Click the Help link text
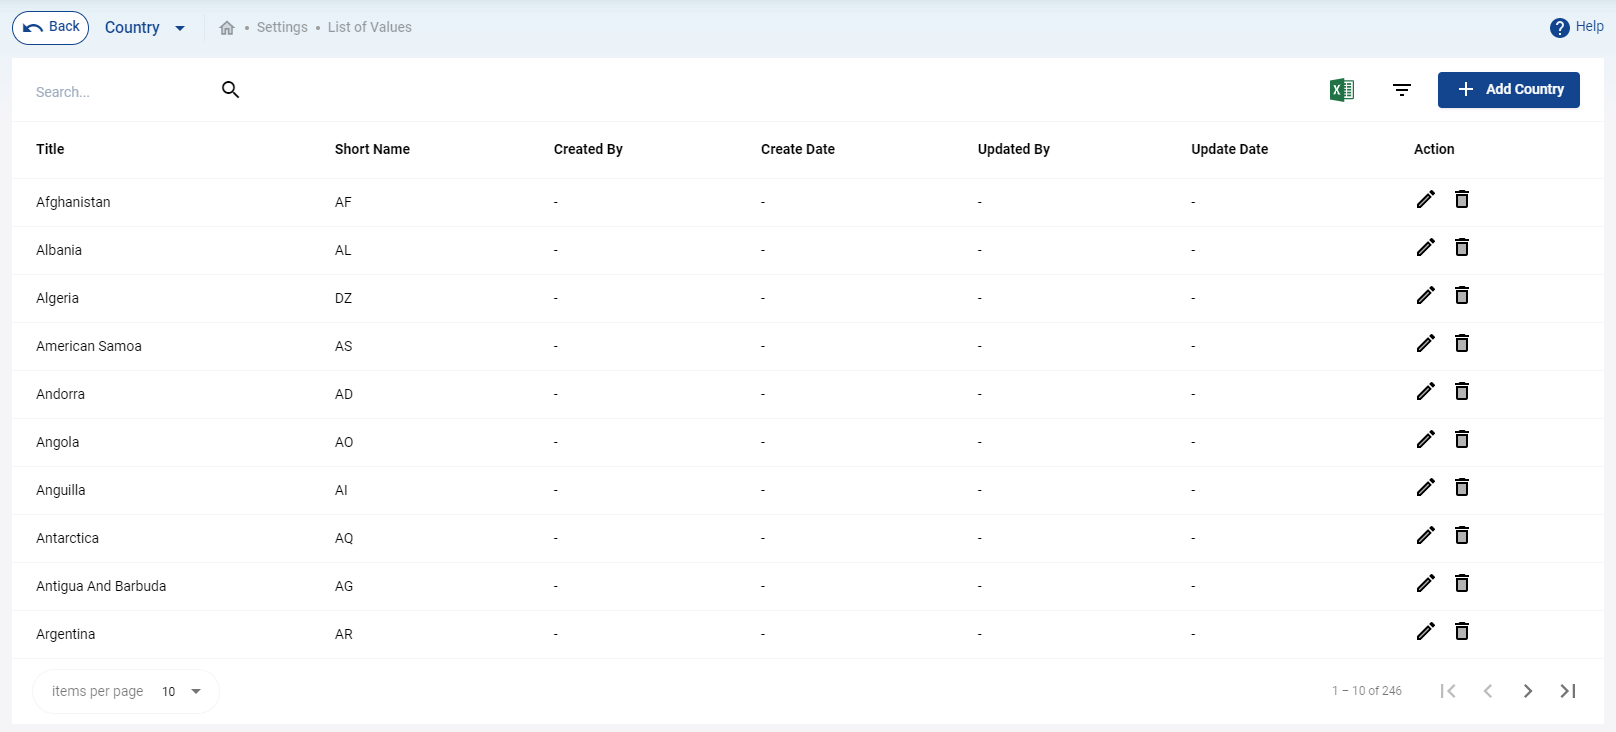The width and height of the screenshot is (1616, 732). tap(1590, 27)
